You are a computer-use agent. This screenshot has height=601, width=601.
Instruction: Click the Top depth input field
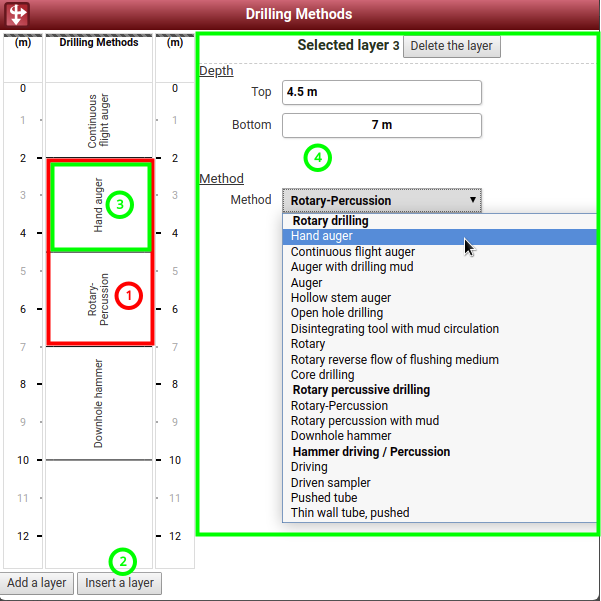click(x=381, y=92)
